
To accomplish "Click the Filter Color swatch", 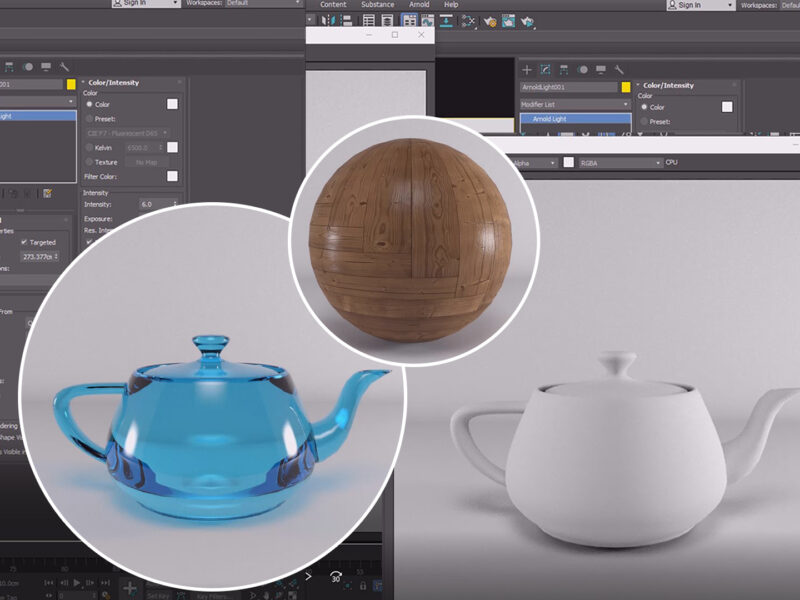I will click(172, 177).
